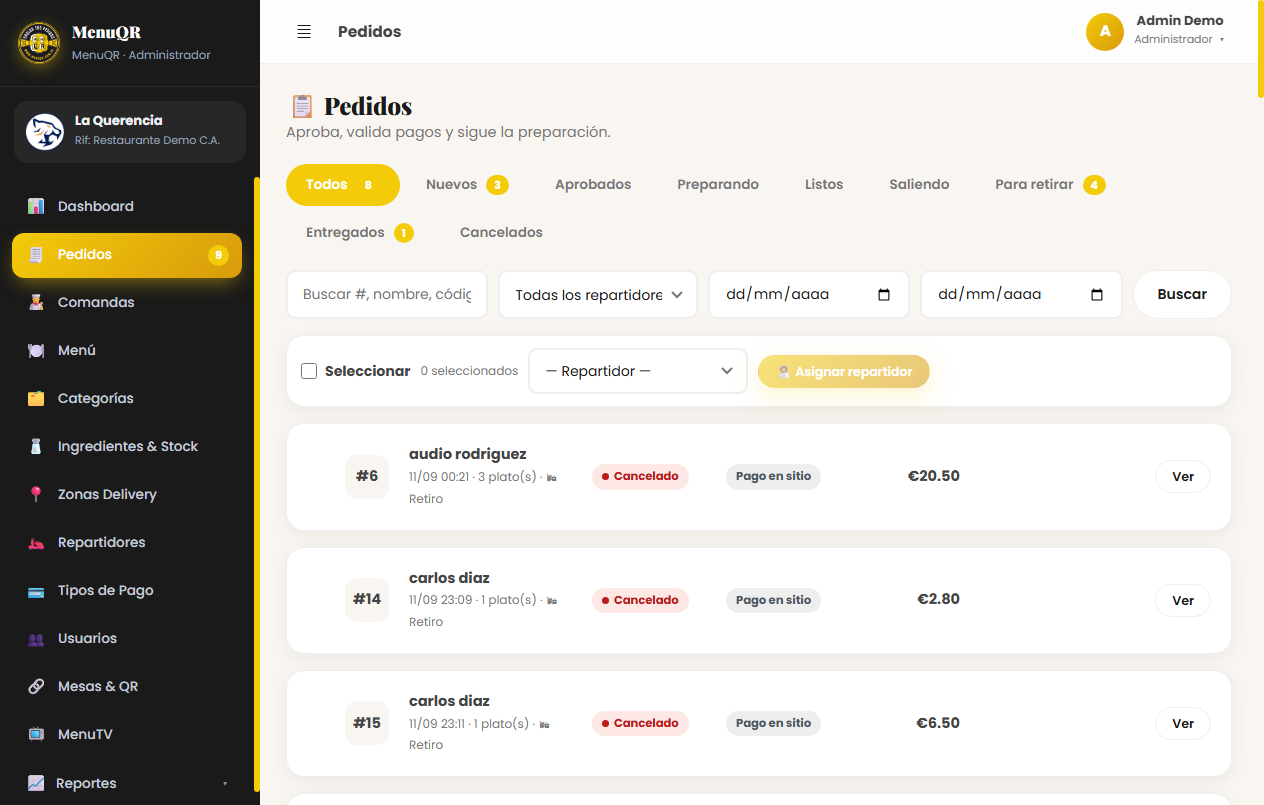1264x805 pixels.
Task: Click the €2.80 amount
Action: 939,599
